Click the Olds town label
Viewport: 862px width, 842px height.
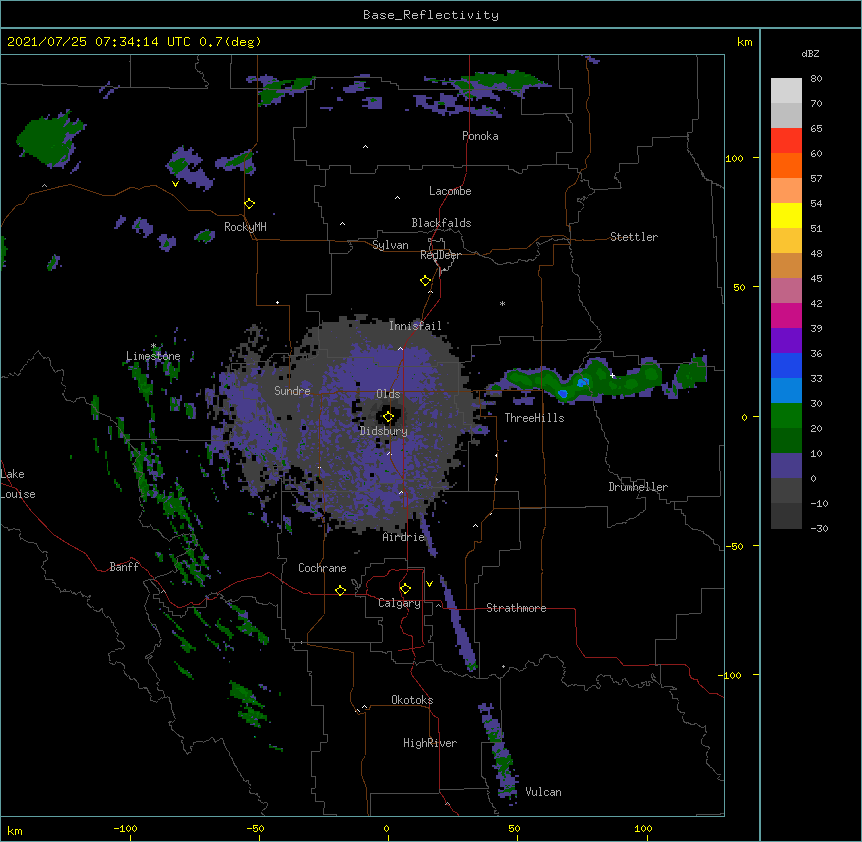click(x=388, y=394)
